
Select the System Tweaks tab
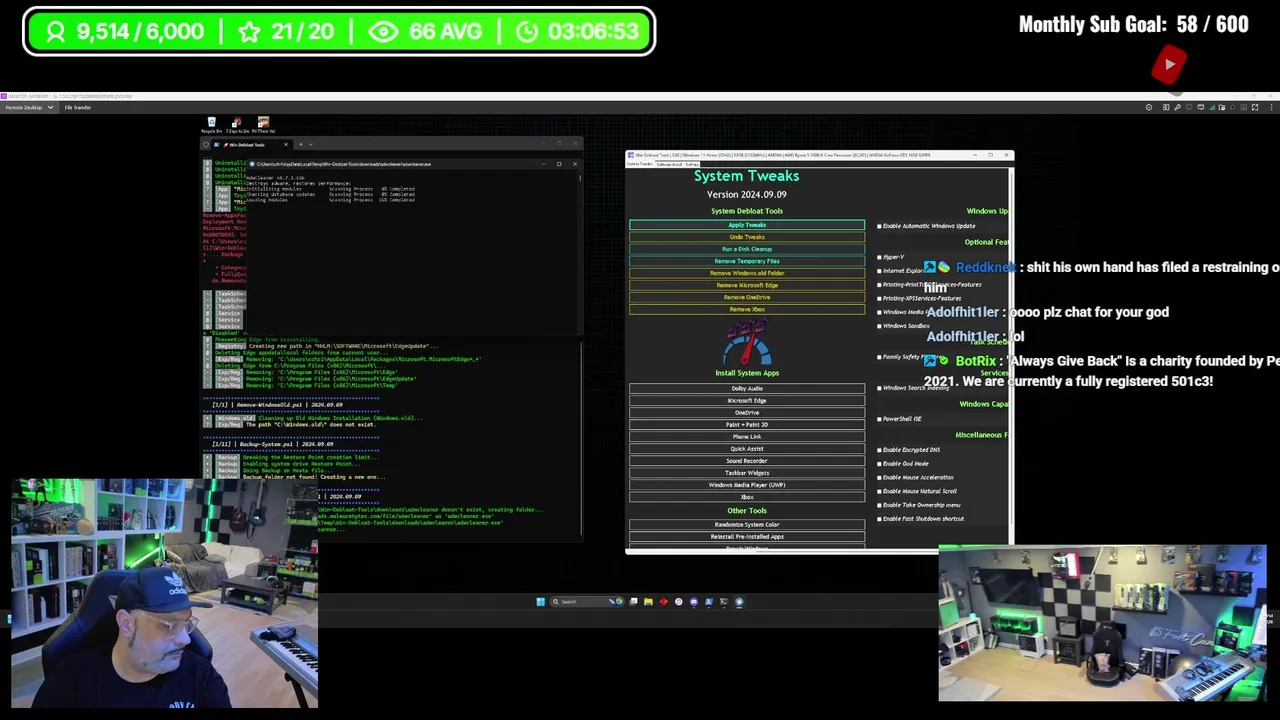pos(640,164)
